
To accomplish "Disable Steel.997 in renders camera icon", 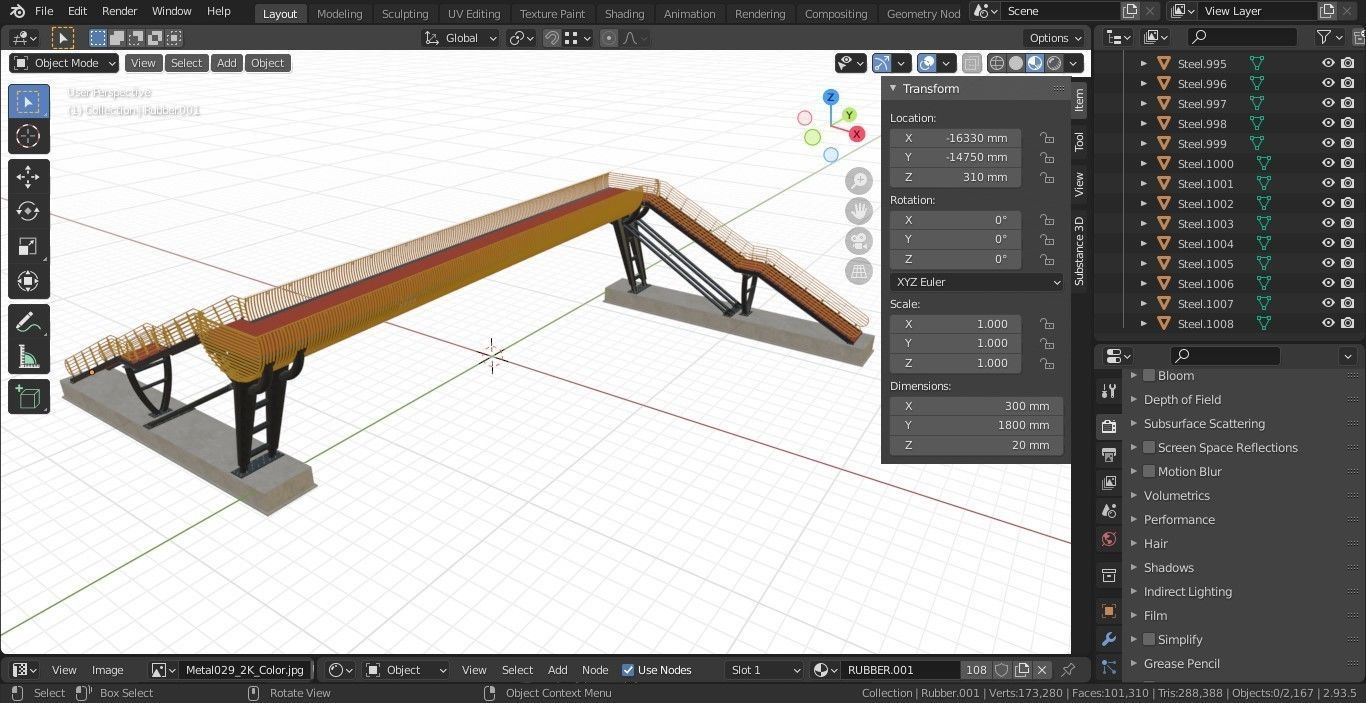I will pyautogui.click(x=1348, y=103).
